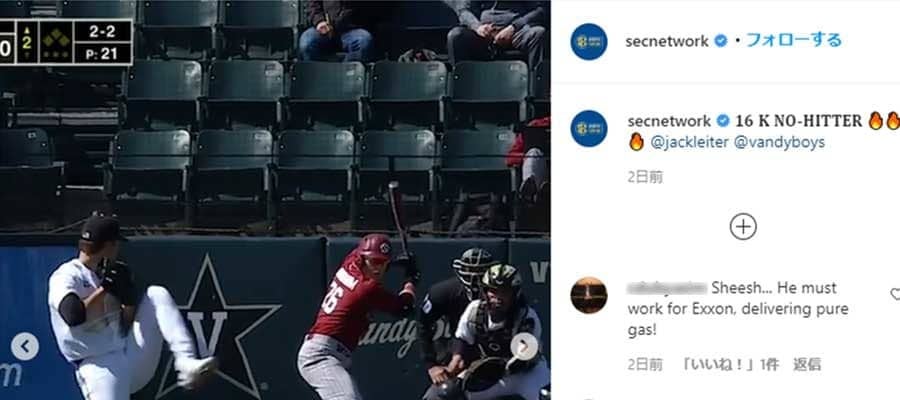Follow secnetwork via フォローする

pyautogui.click(x=793, y=41)
